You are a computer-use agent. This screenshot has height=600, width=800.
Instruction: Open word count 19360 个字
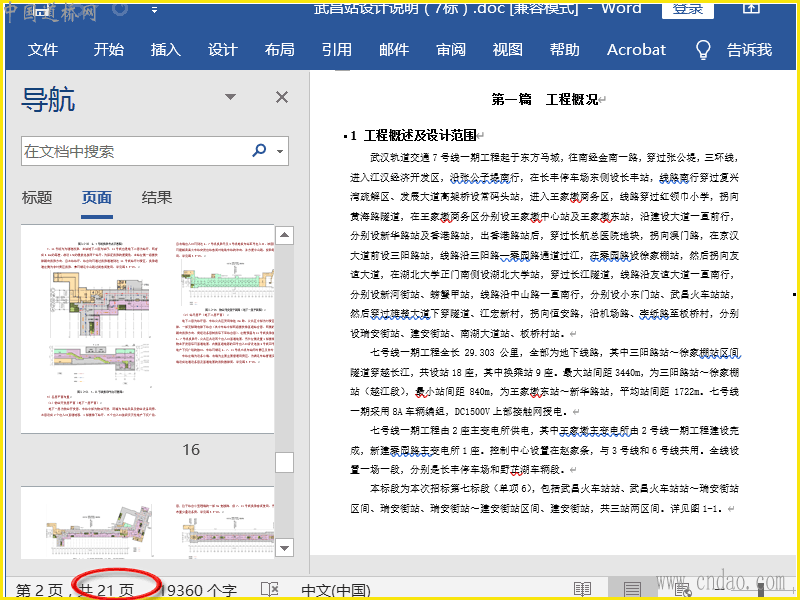tap(198, 591)
